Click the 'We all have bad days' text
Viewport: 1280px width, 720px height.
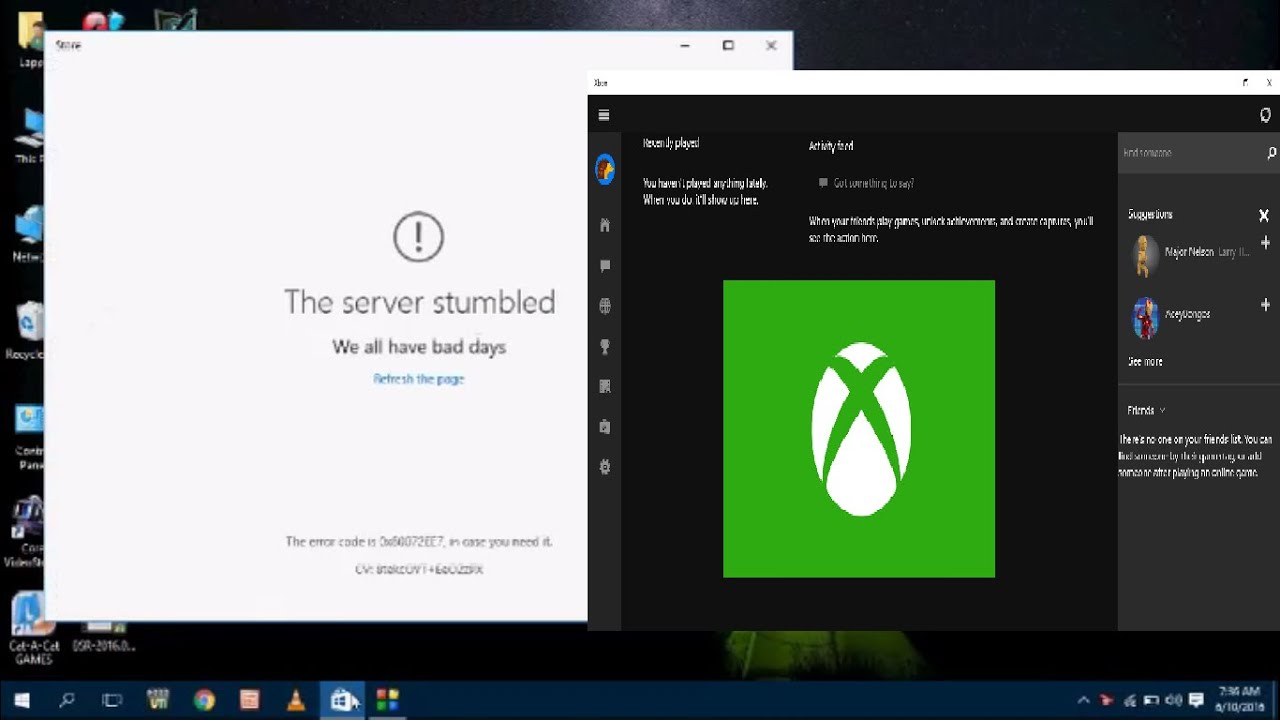pyautogui.click(x=419, y=347)
